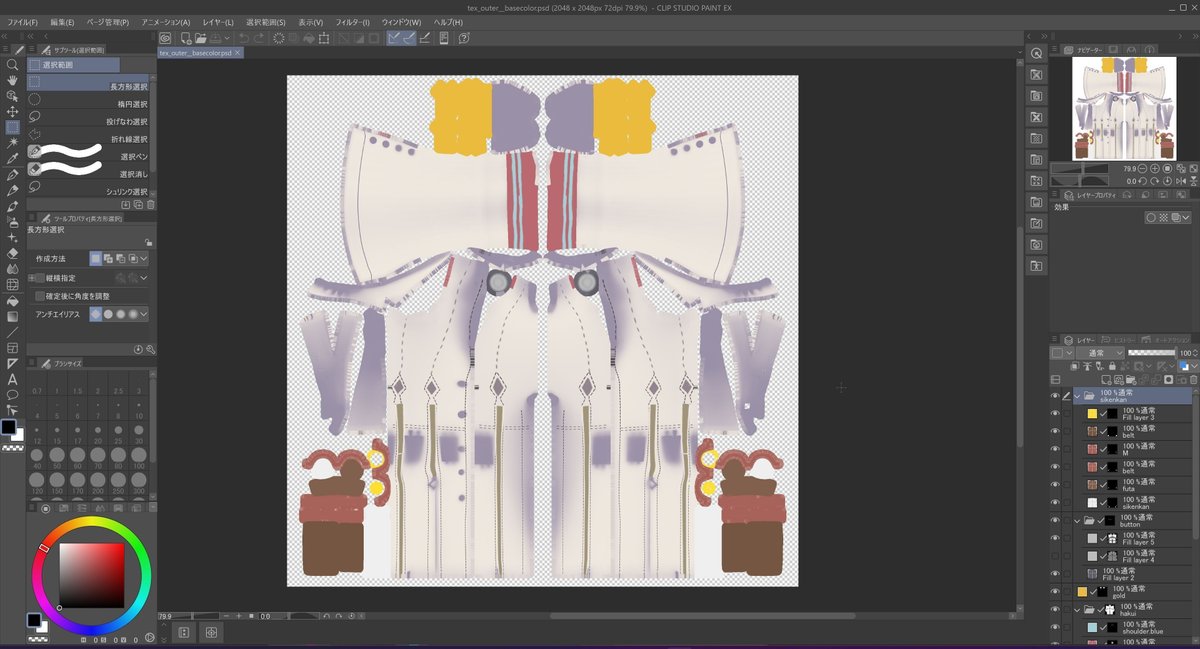Viewport: 1200px width, 649px height.
Task: Select the Hand move tool
Action: pos(12,80)
